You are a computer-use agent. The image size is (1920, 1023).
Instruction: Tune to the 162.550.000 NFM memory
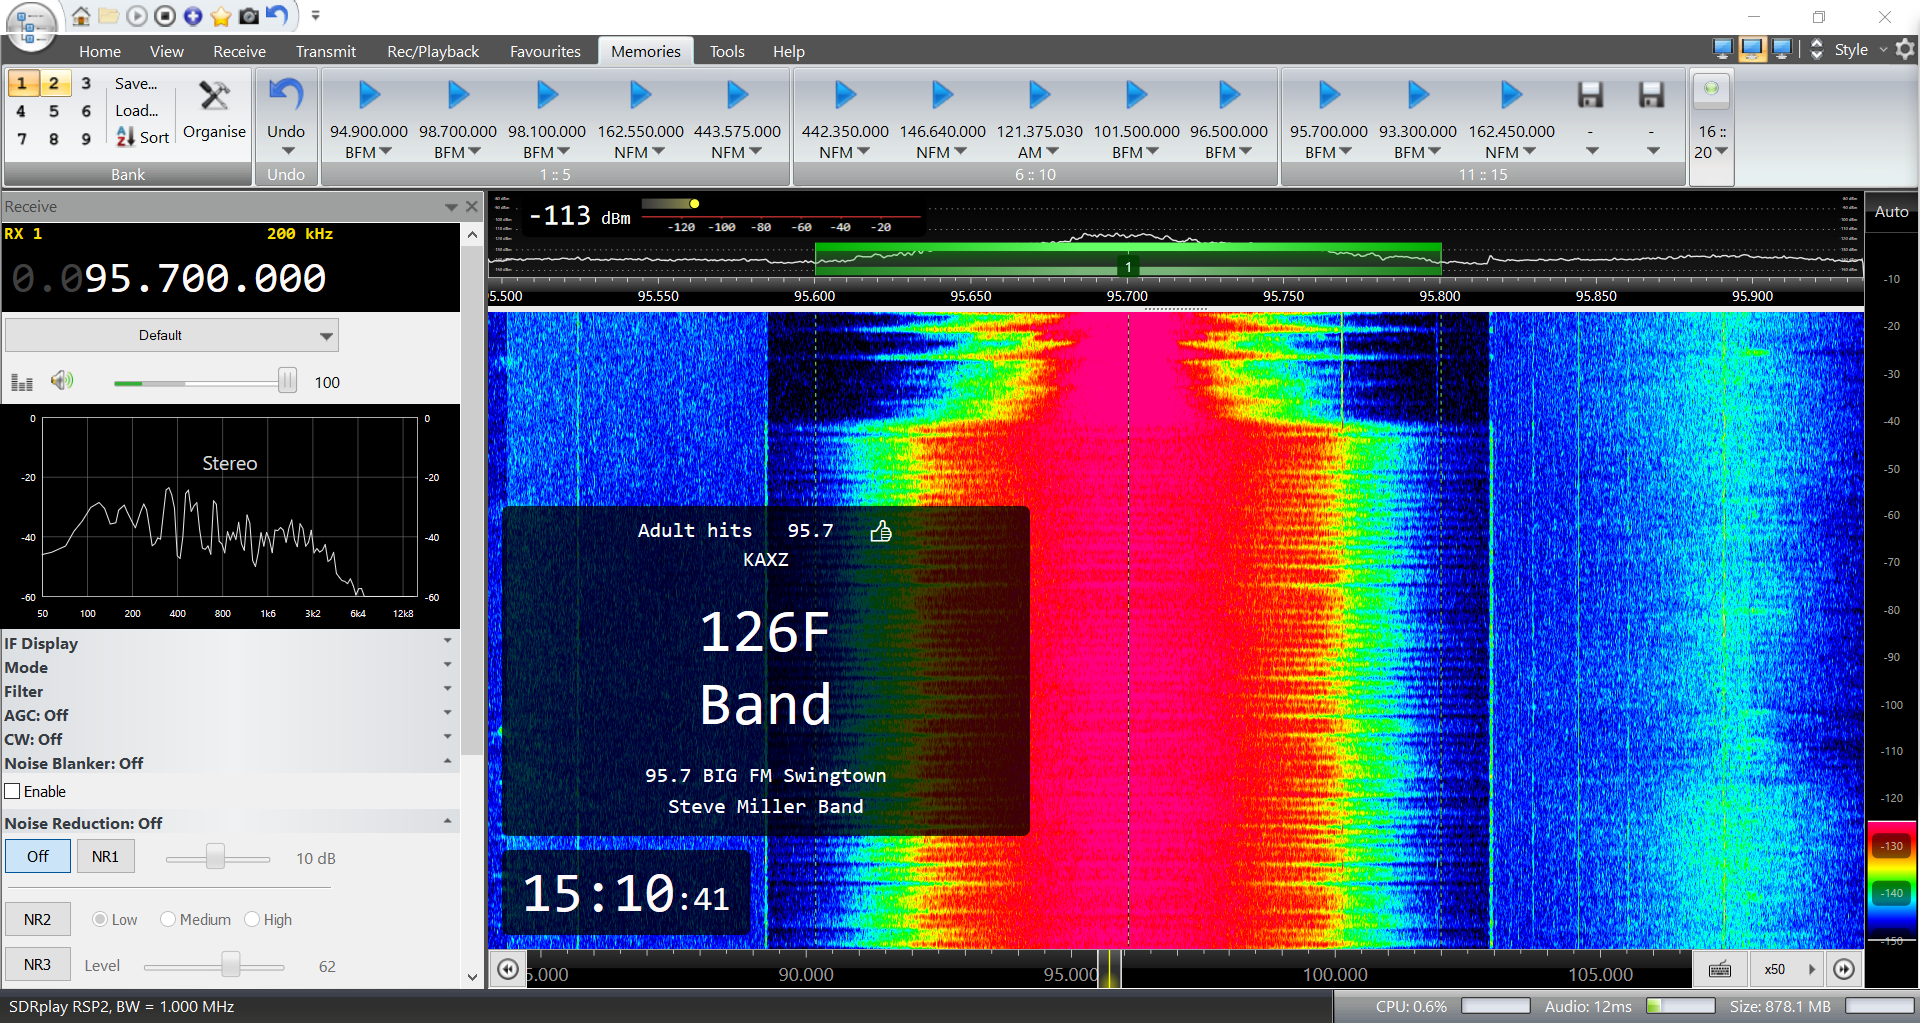click(x=640, y=96)
